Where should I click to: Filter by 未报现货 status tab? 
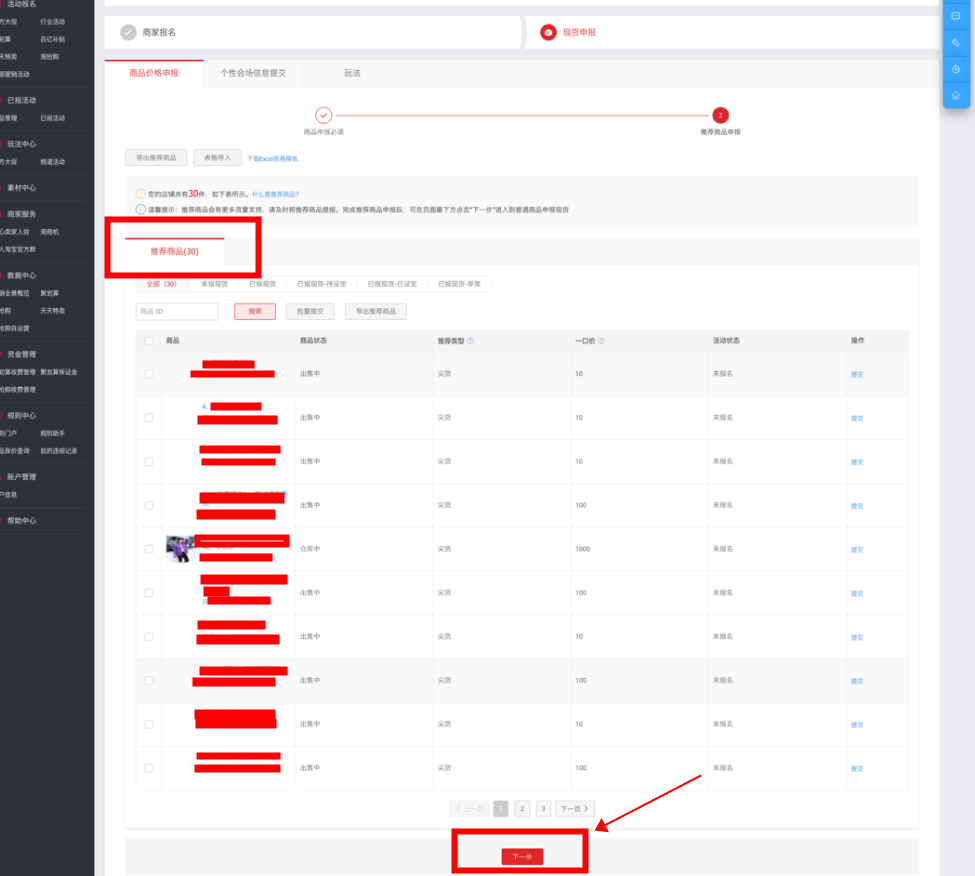tap(215, 284)
